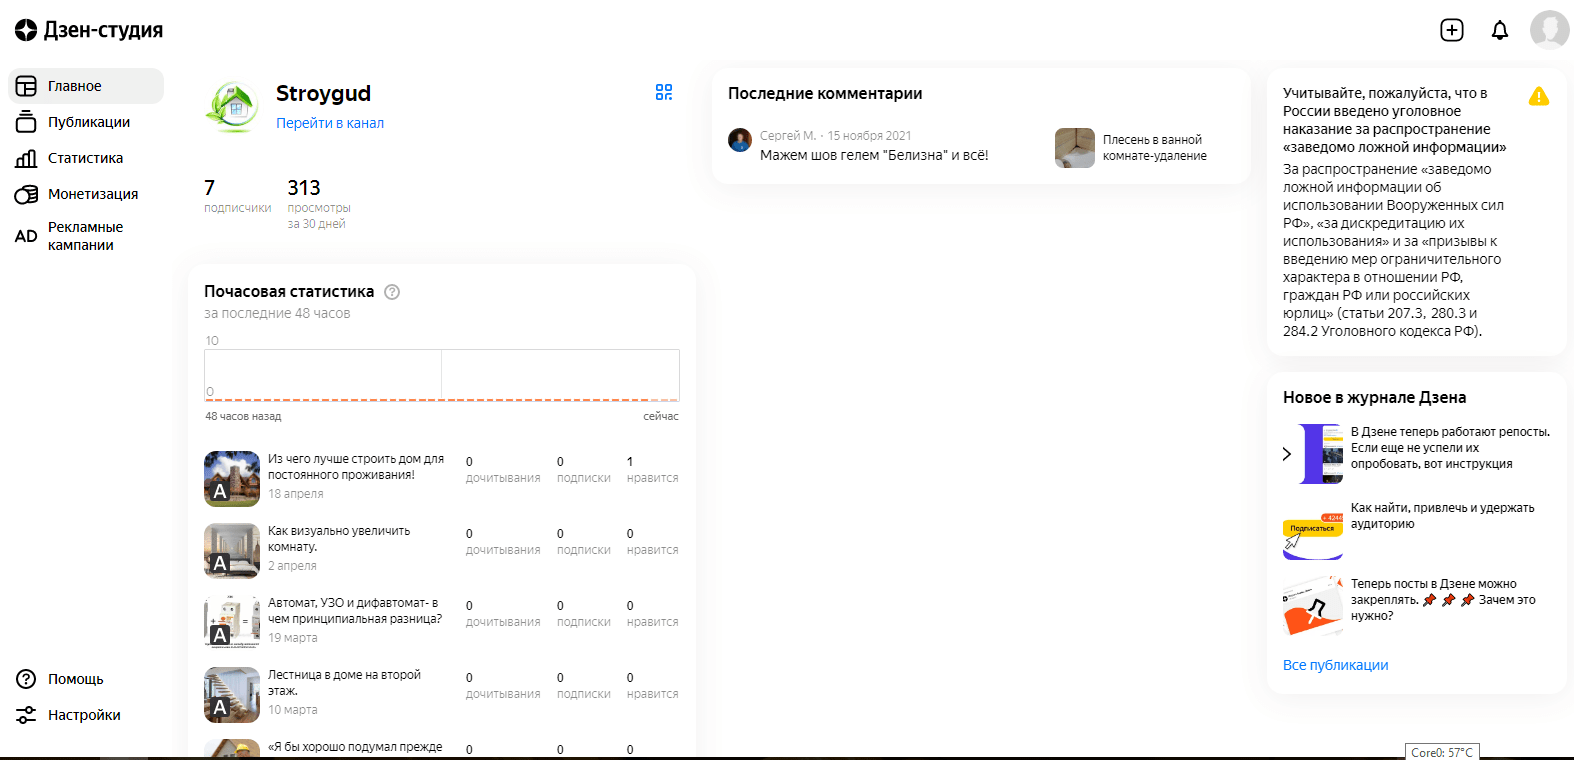The height and width of the screenshot is (760, 1574).
Task: Click the 7 подписчики counter
Action: [237, 196]
